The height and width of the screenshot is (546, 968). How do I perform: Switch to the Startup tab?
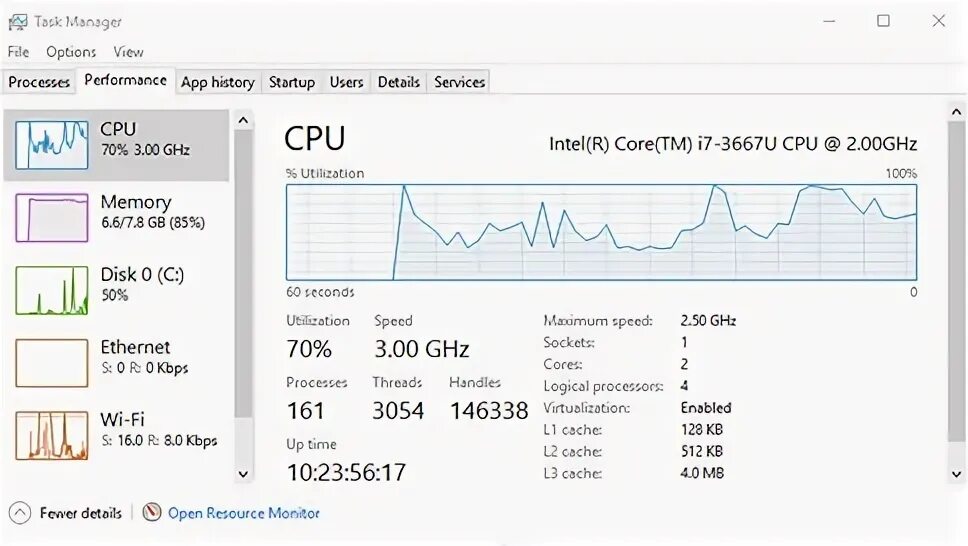point(291,82)
